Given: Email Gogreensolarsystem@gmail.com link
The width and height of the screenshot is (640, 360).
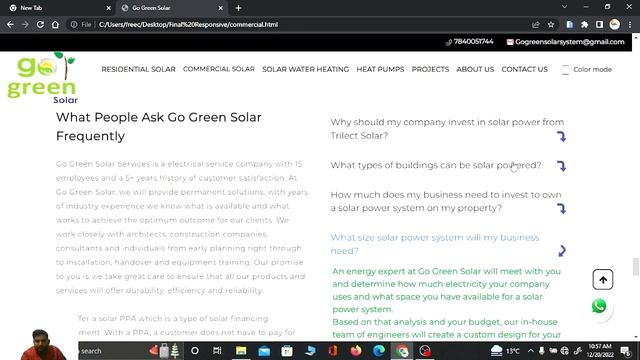Looking at the screenshot, I should click(570, 42).
